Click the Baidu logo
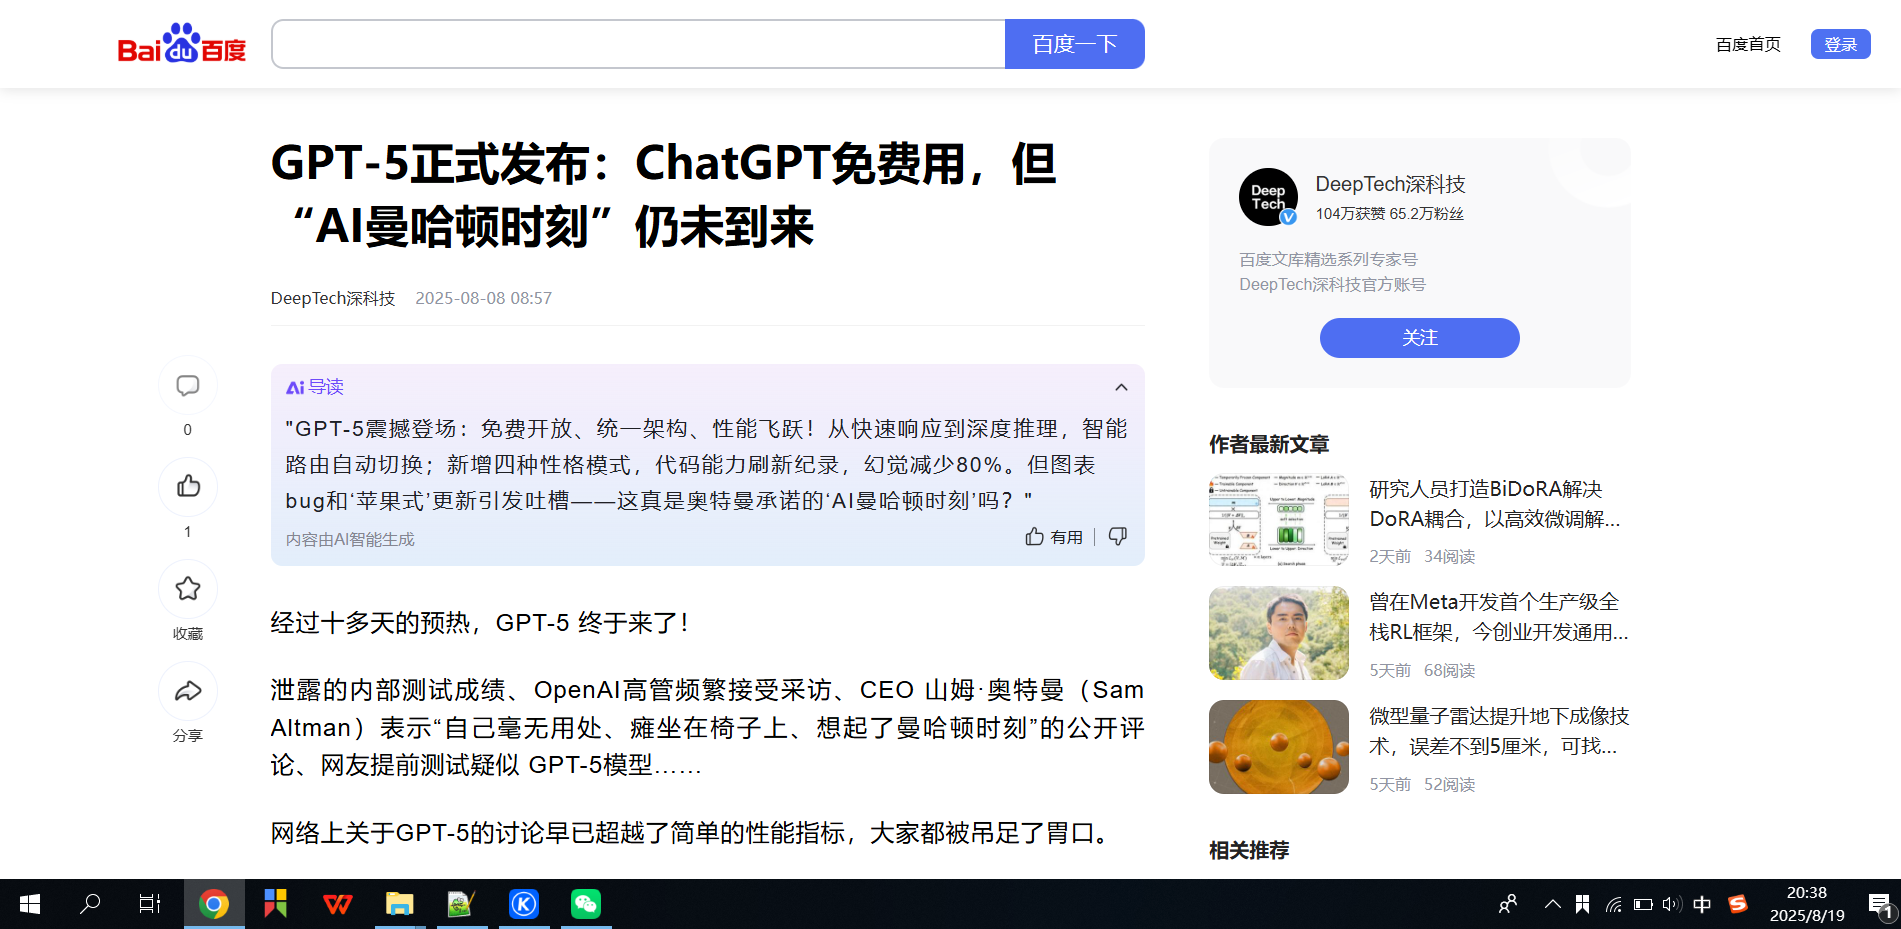The image size is (1901, 929). coord(182,44)
